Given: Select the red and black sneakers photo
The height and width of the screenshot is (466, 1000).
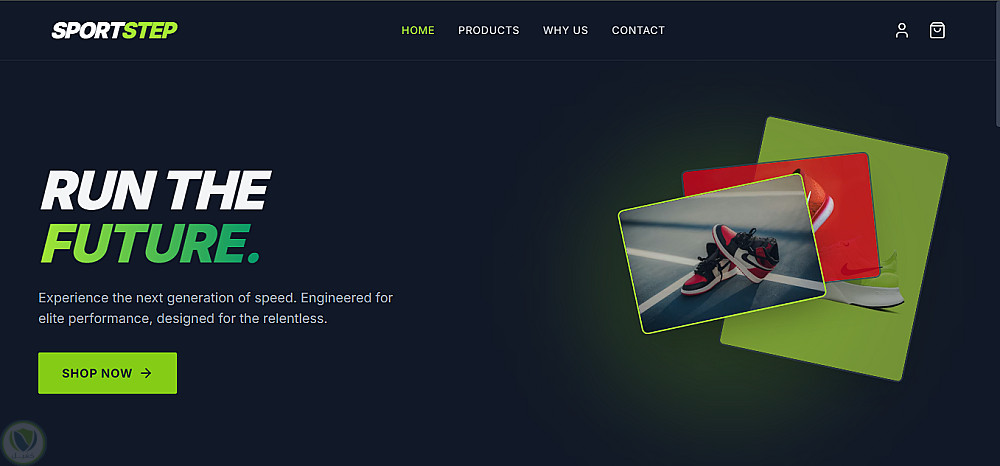Looking at the screenshot, I should [x=722, y=254].
